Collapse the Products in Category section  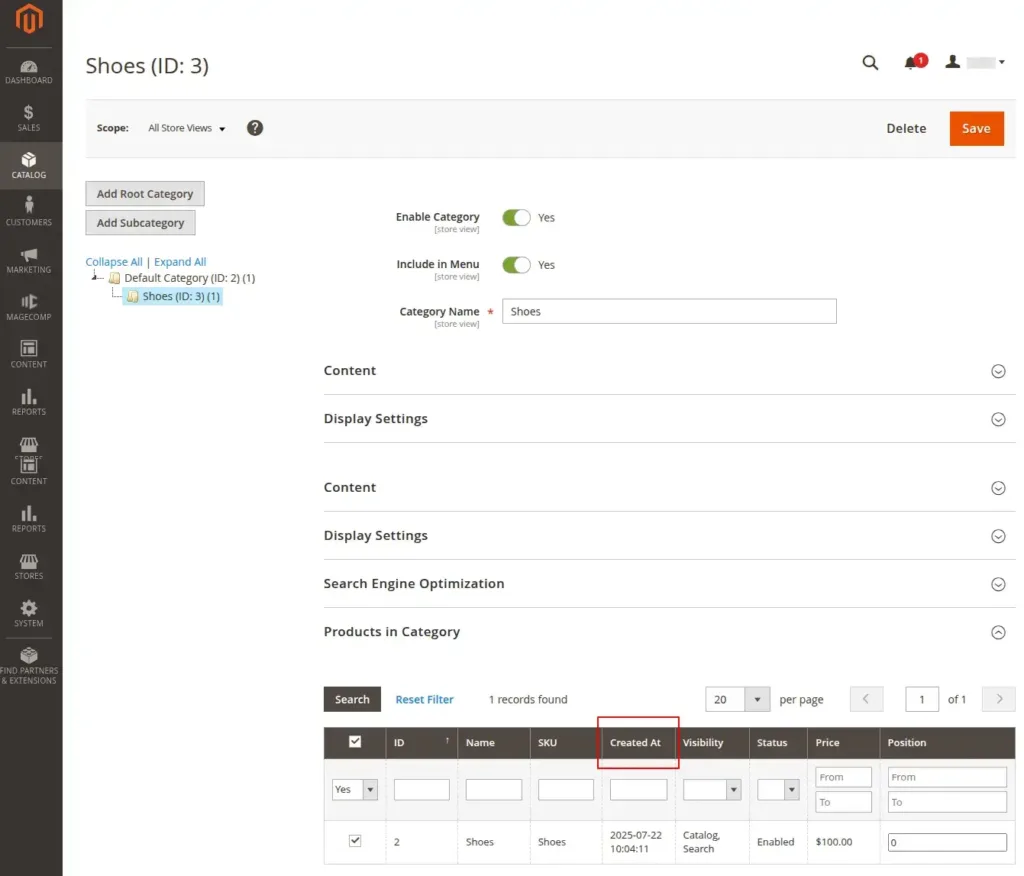pos(997,632)
